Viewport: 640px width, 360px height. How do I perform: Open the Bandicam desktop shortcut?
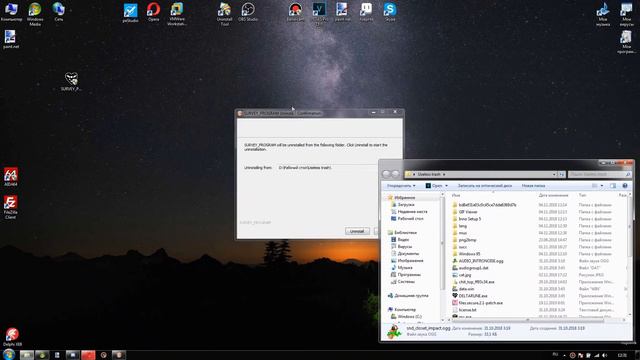click(295, 12)
